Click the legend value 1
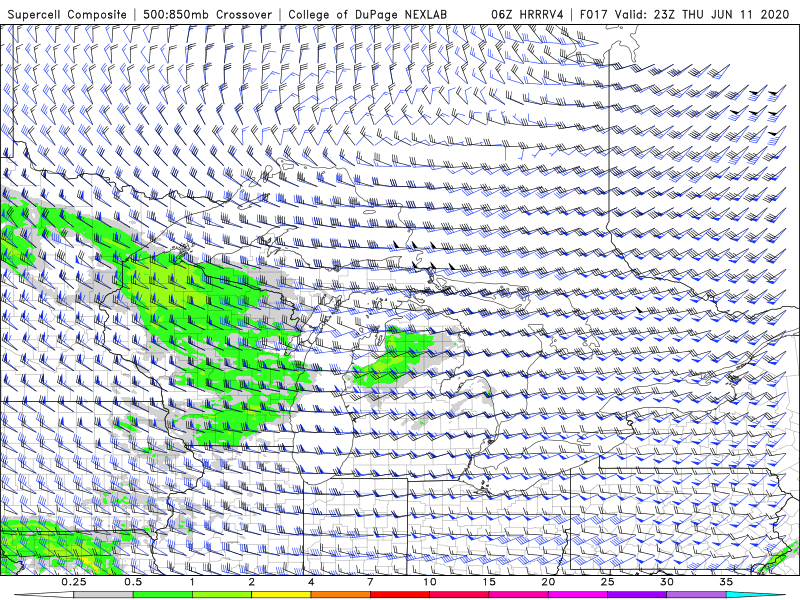This screenshot has height=600, width=800. (x=192, y=582)
